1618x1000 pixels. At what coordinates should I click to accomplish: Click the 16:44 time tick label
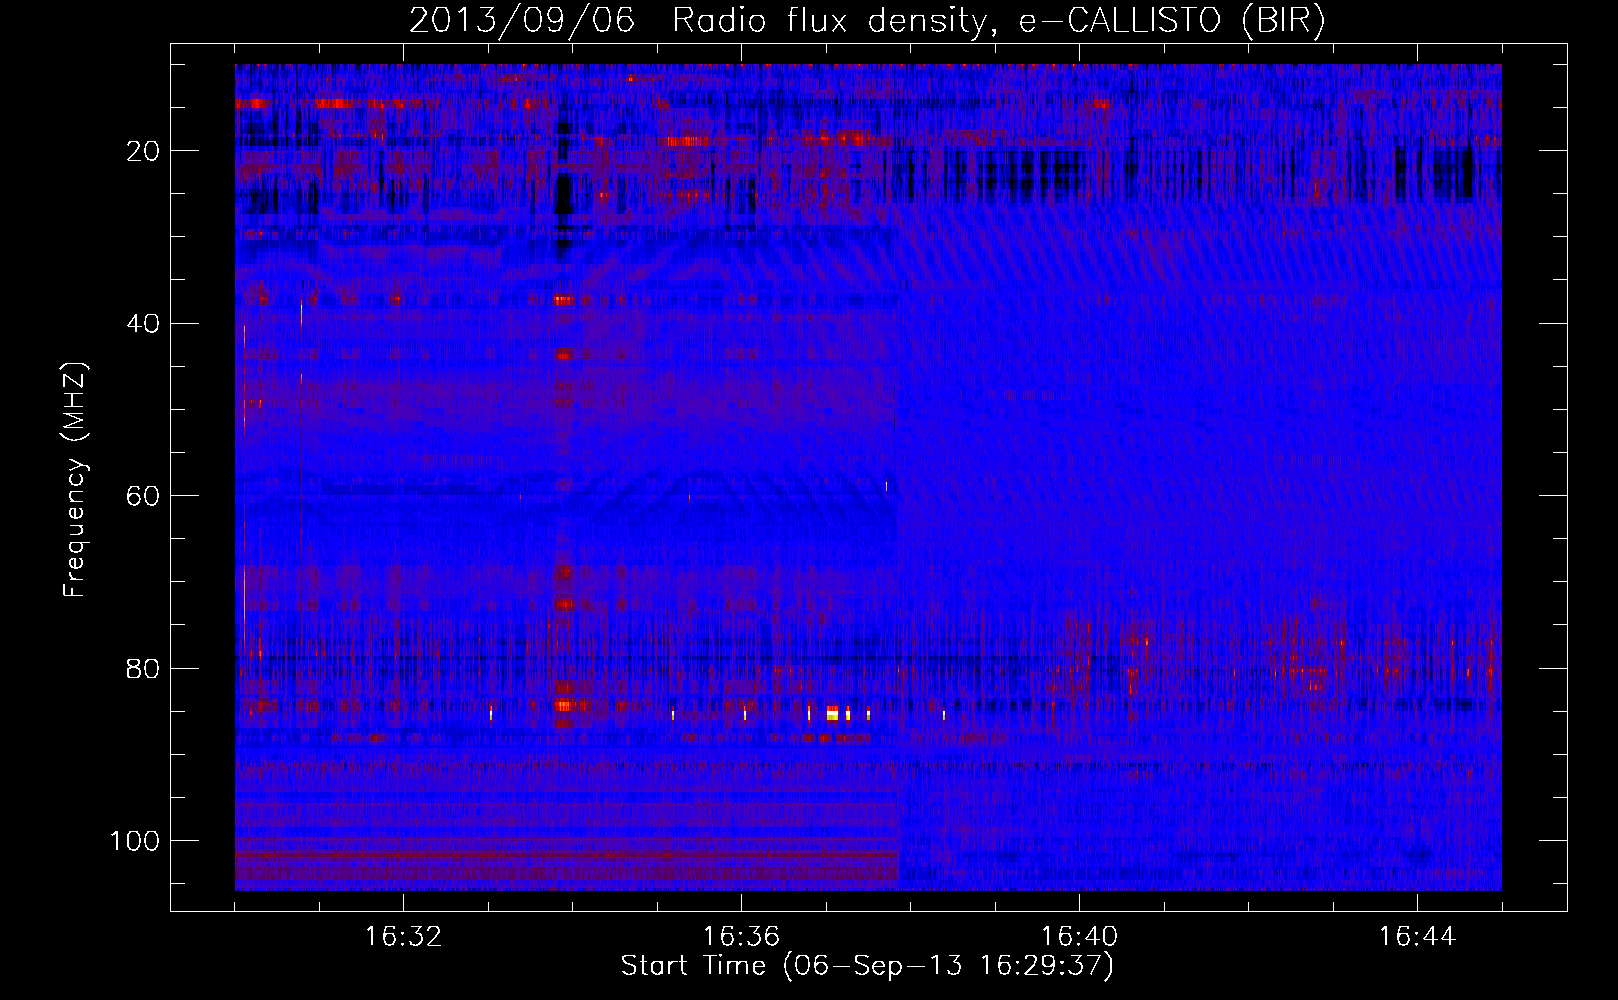coord(1417,937)
